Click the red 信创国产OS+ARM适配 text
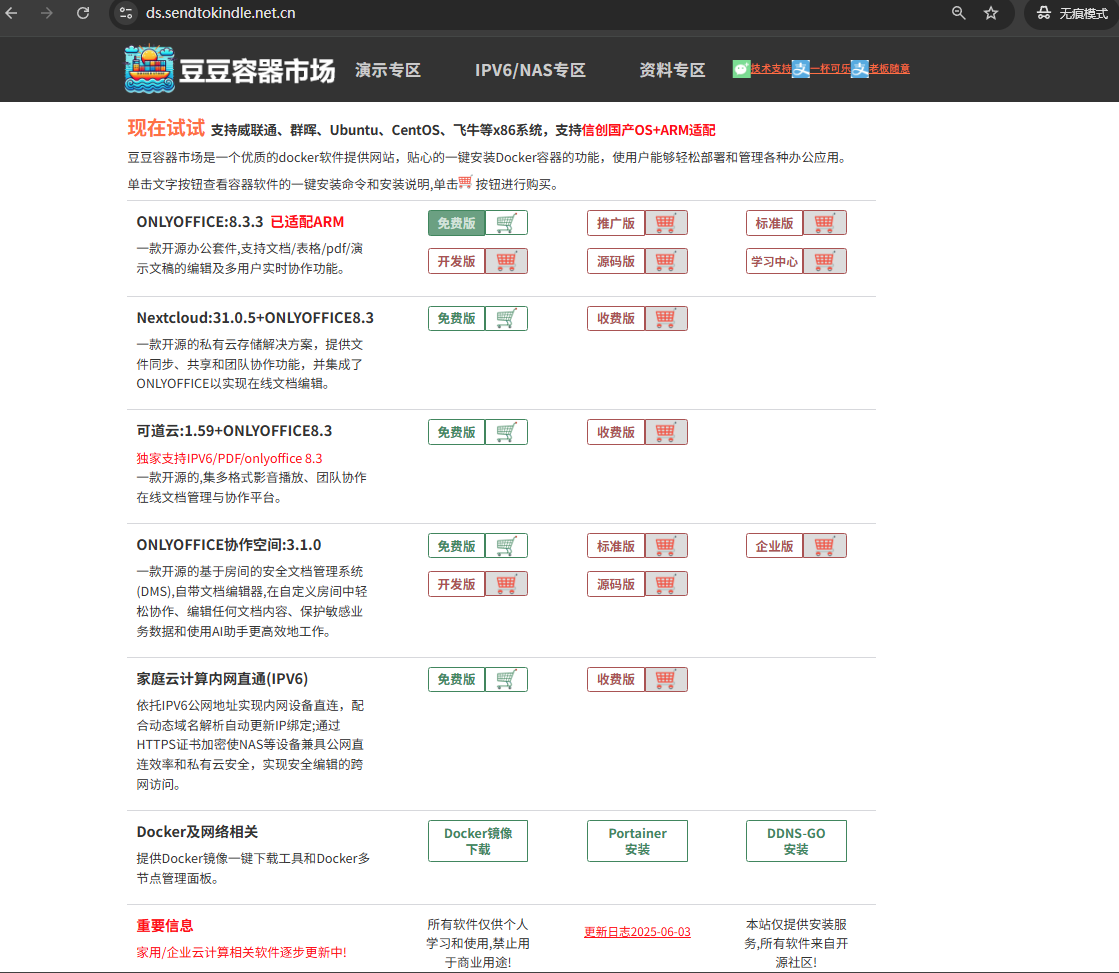The height and width of the screenshot is (973, 1119). (x=649, y=130)
